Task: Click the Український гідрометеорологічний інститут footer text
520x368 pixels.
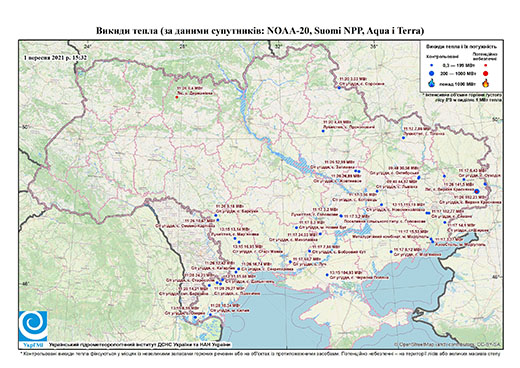Action: 139,344
